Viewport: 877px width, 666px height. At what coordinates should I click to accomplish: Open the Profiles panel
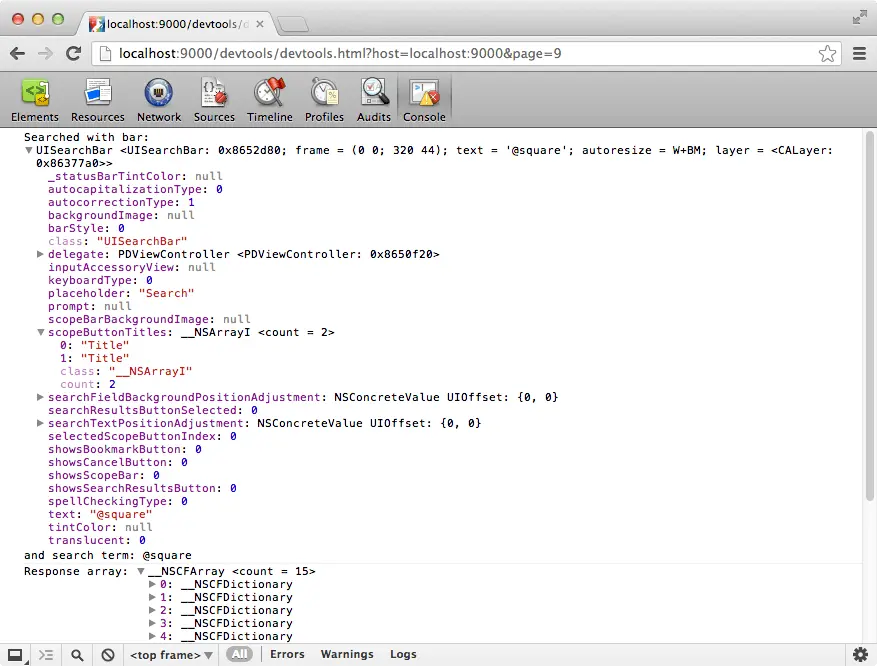pyautogui.click(x=324, y=101)
